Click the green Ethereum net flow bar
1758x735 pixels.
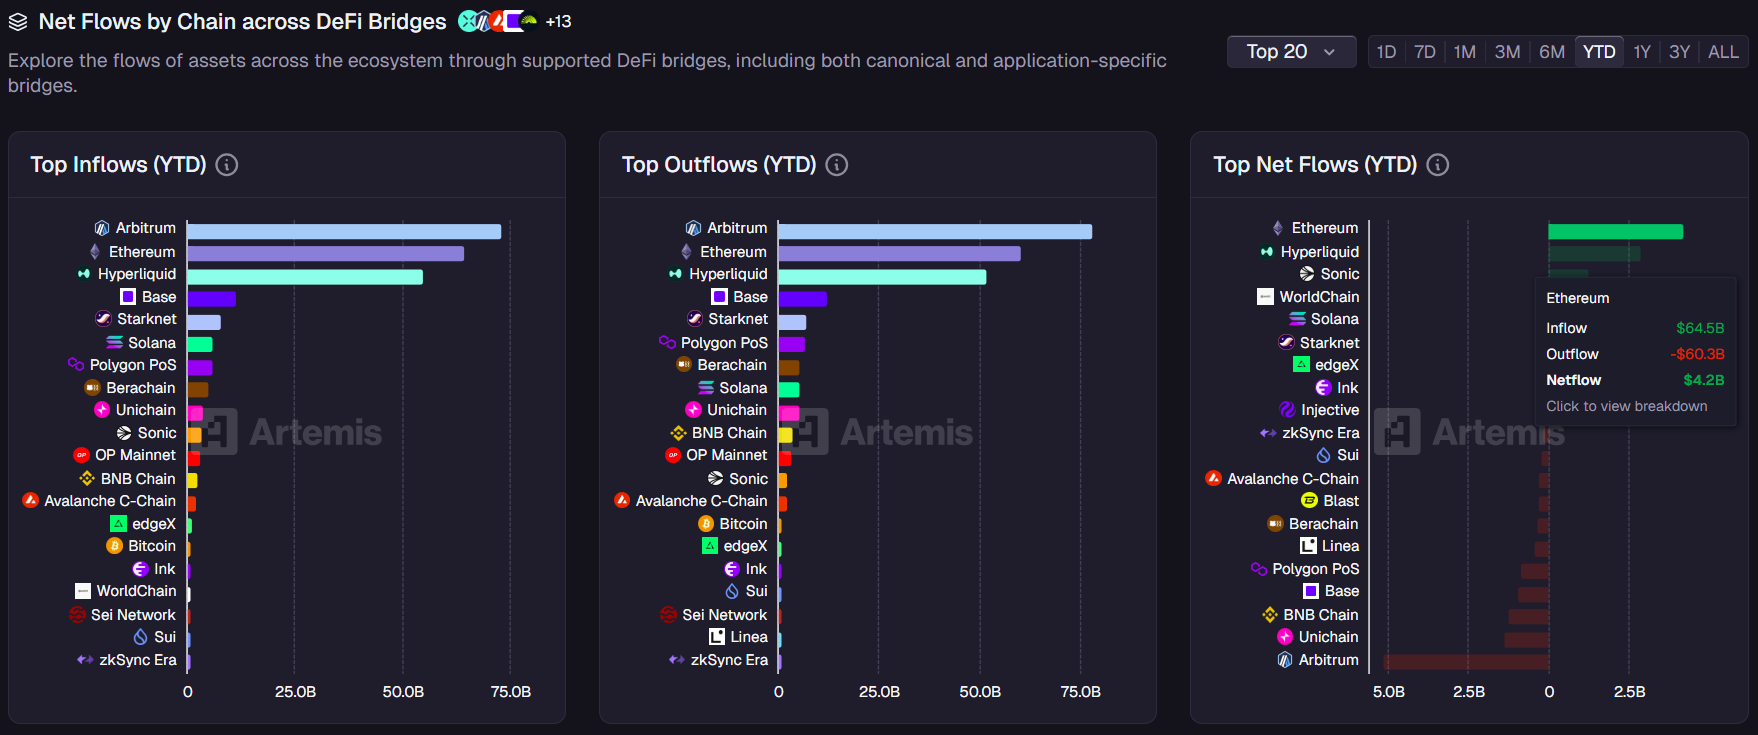[1614, 231]
